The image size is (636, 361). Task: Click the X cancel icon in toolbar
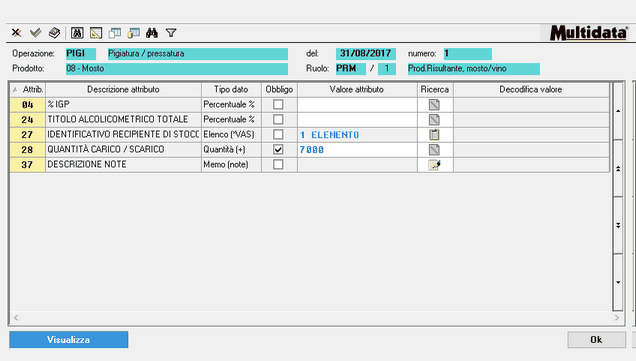16,33
